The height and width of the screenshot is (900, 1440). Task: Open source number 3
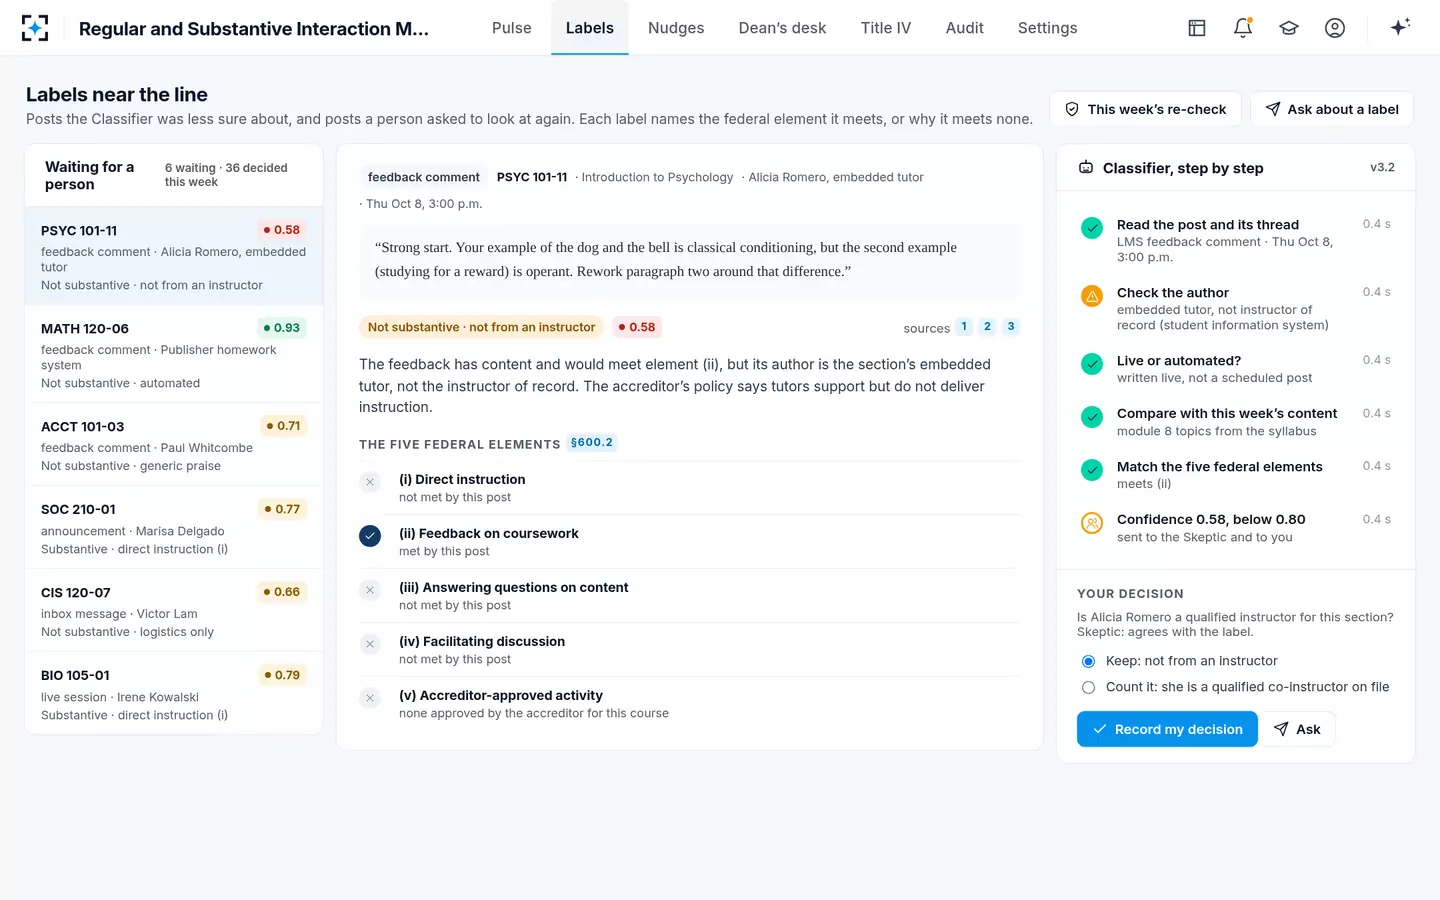1011,326
